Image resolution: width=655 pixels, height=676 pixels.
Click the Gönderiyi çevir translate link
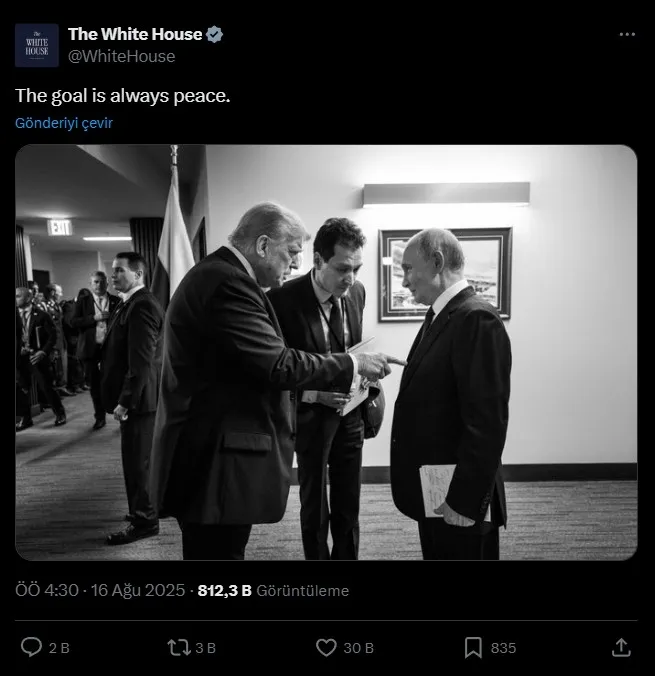(x=64, y=122)
